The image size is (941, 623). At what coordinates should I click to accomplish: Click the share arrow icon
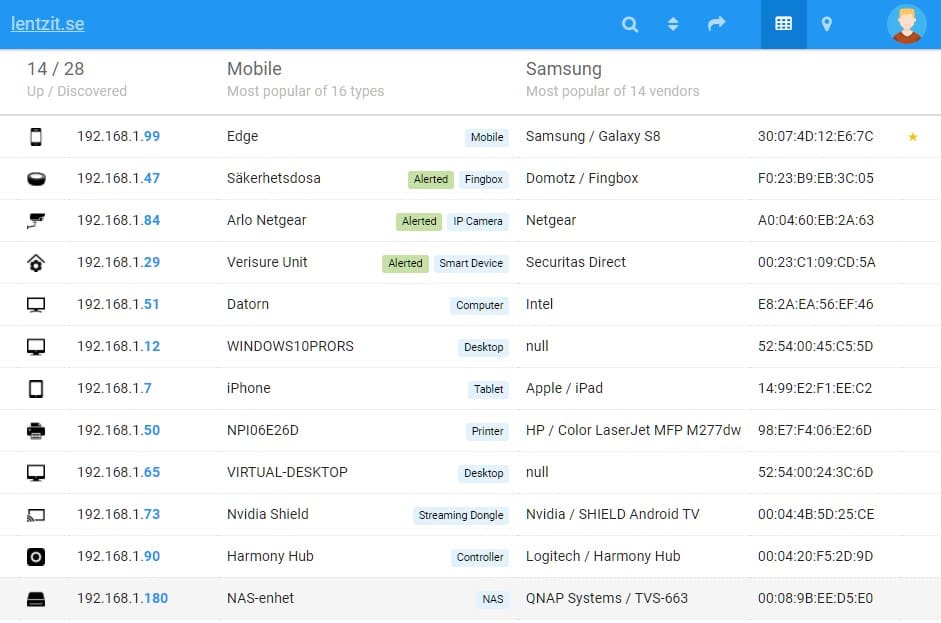pos(716,24)
